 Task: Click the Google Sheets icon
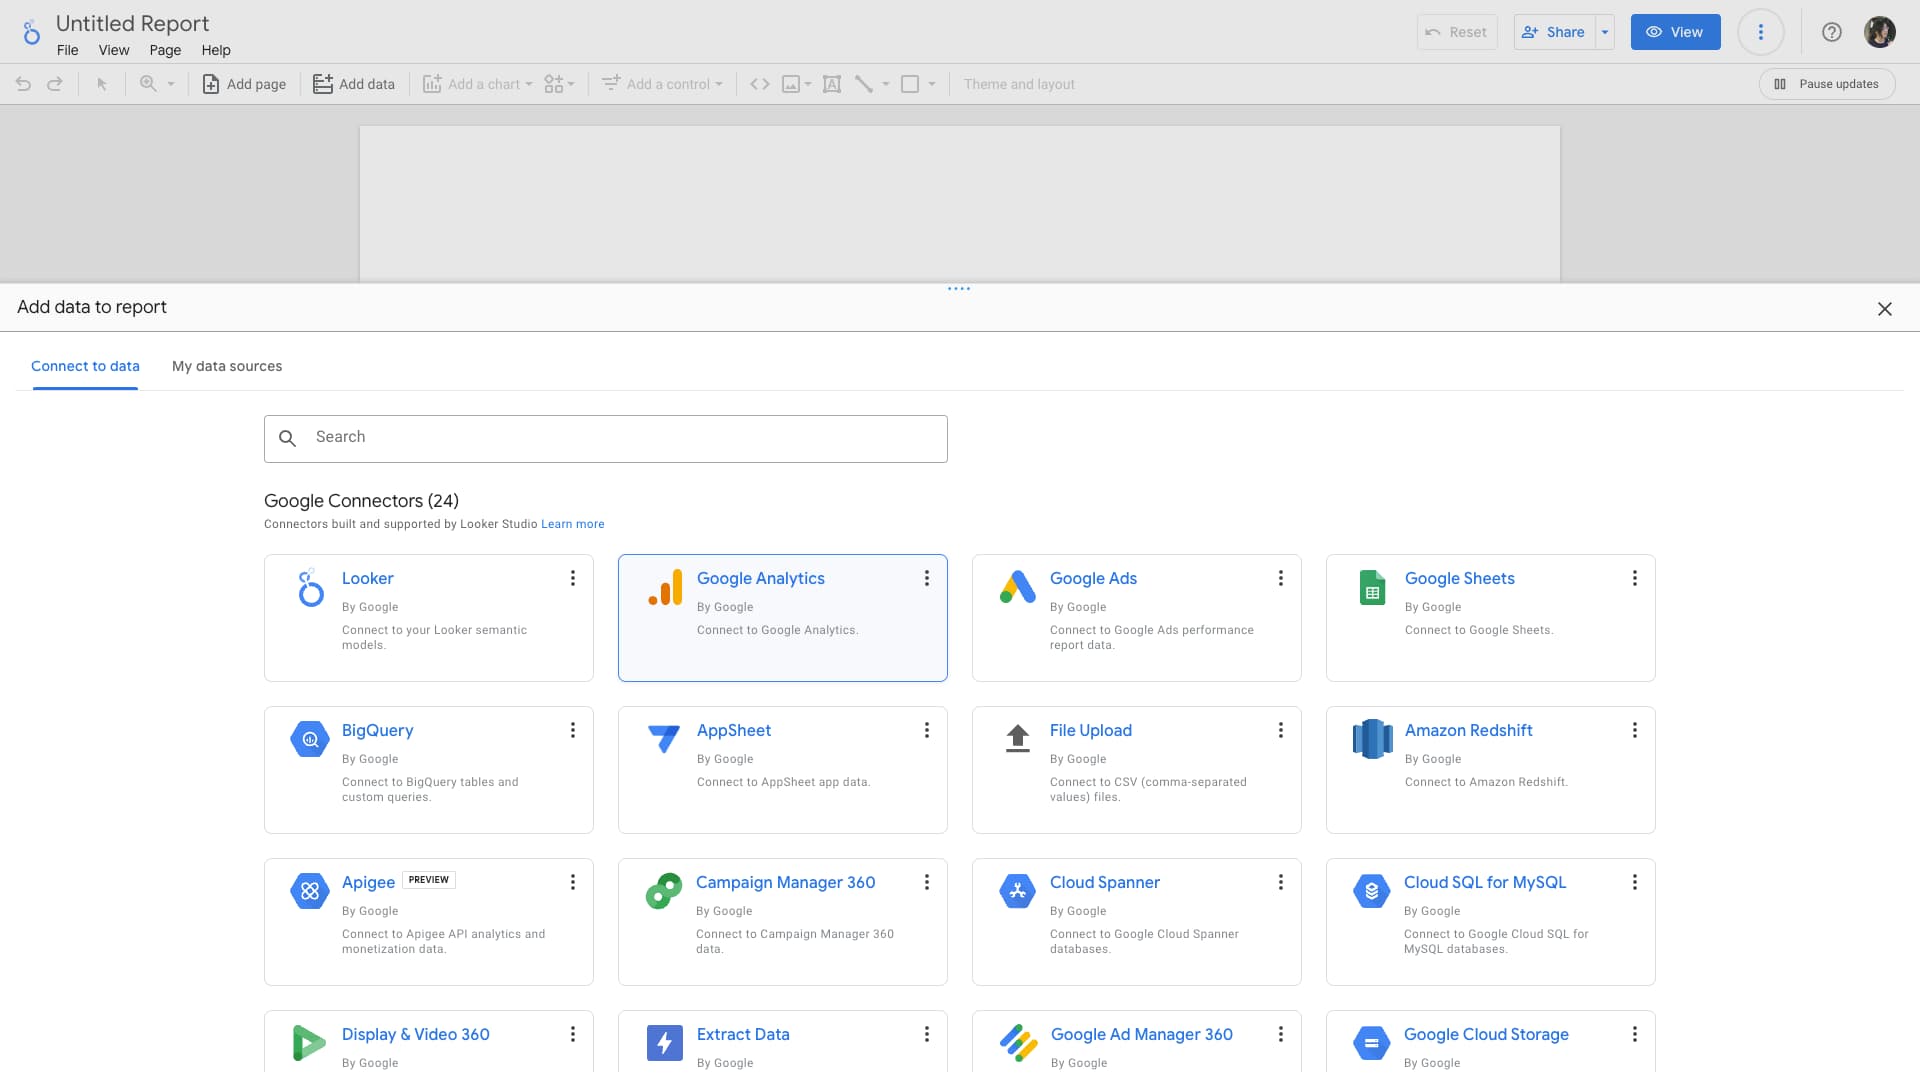pyautogui.click(x=1372, y=588)
